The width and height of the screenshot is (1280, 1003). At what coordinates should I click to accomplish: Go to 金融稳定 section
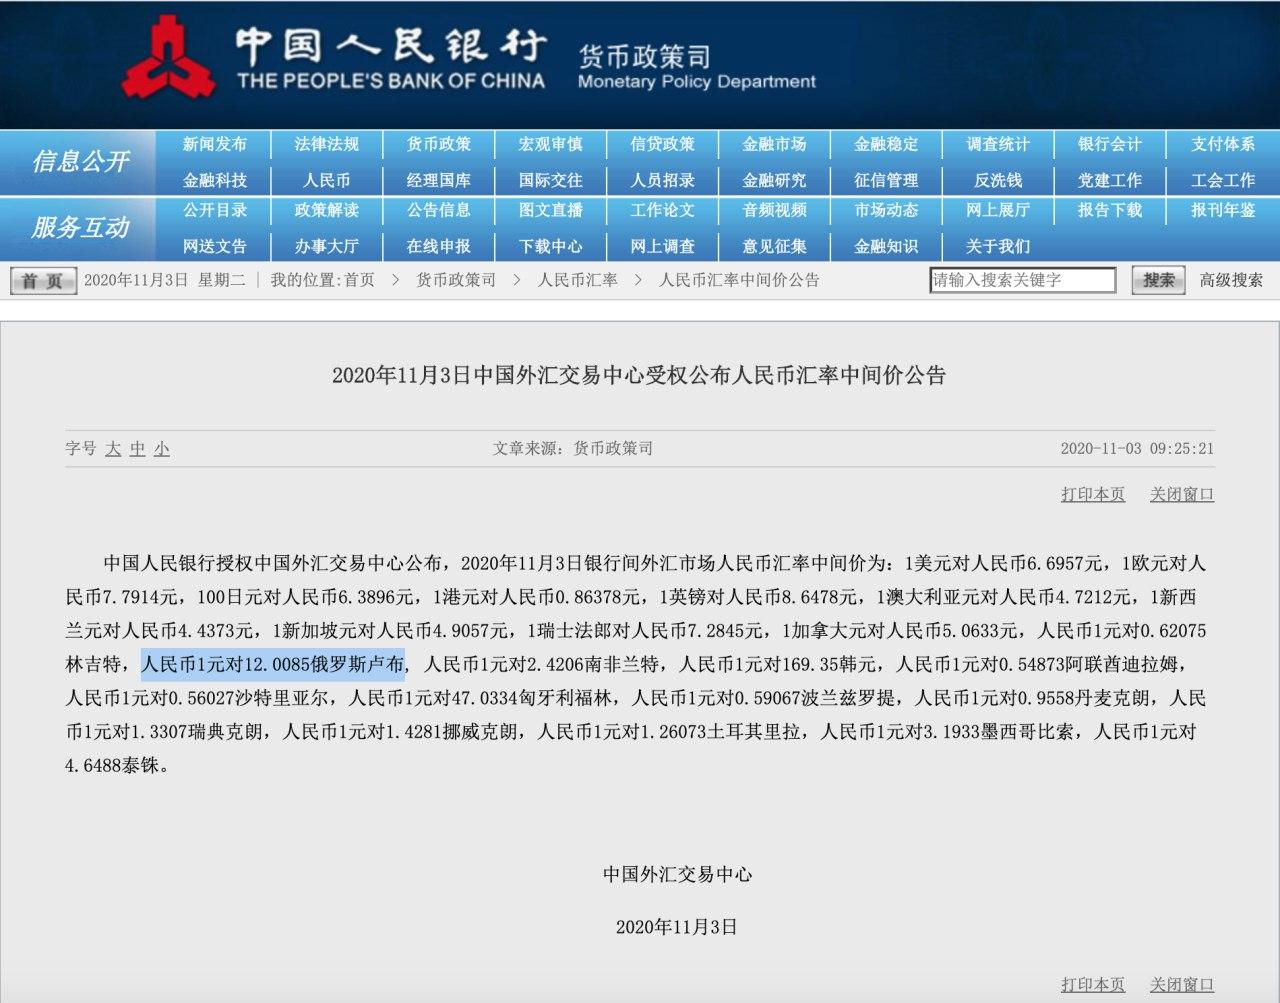887,144
